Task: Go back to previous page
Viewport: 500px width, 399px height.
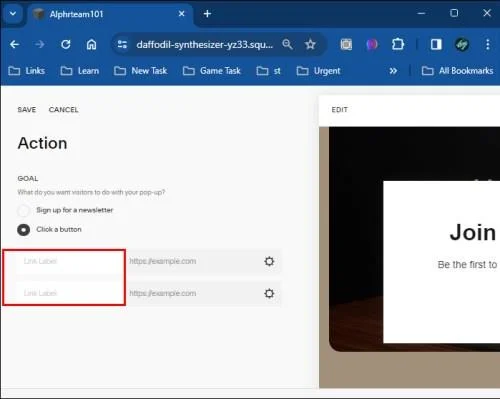Action: coord(15,44)
